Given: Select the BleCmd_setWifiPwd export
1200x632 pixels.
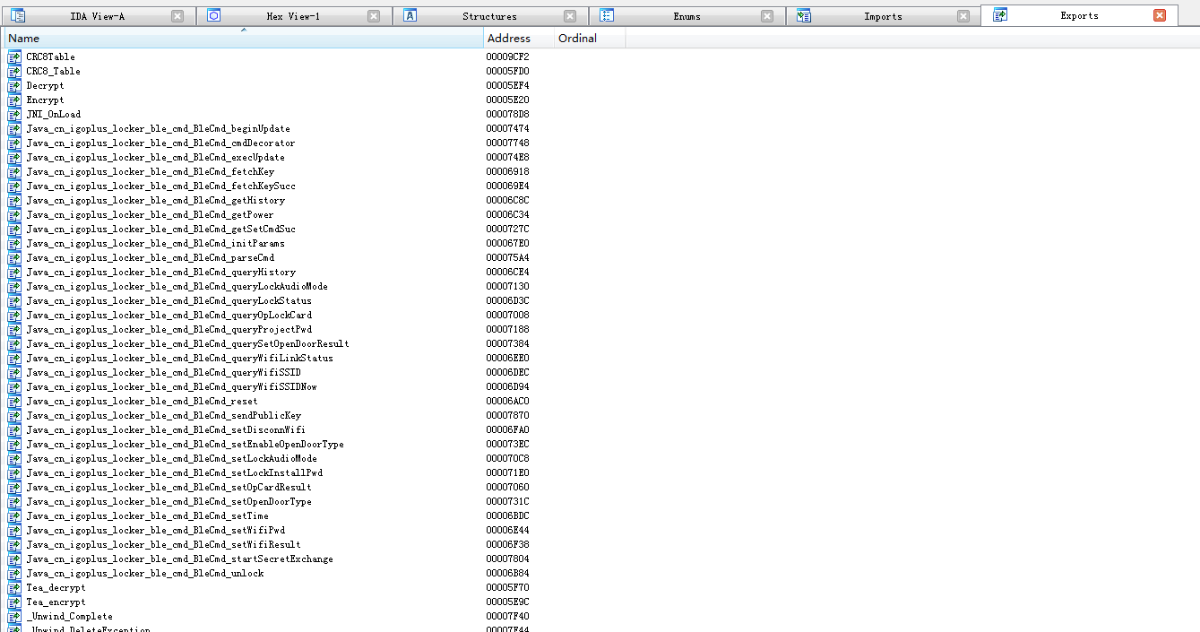Looking at the screenshot, I should [156, 530].
